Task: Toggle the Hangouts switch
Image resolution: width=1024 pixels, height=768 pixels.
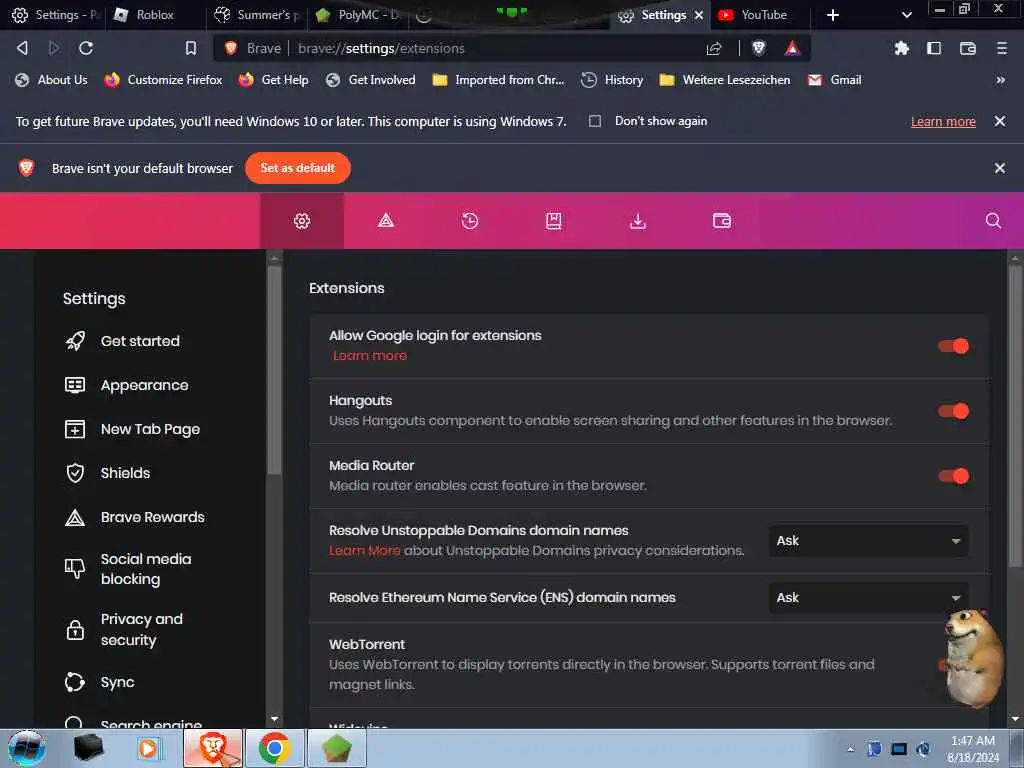Action: pyautogui.click(x=953, y=411)
